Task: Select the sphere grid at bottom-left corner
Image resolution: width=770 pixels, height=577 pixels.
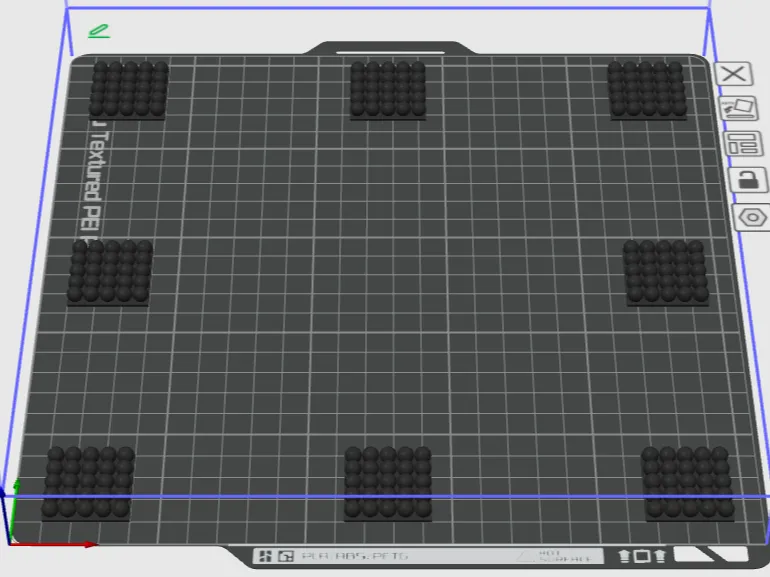Action: [88, 483]
